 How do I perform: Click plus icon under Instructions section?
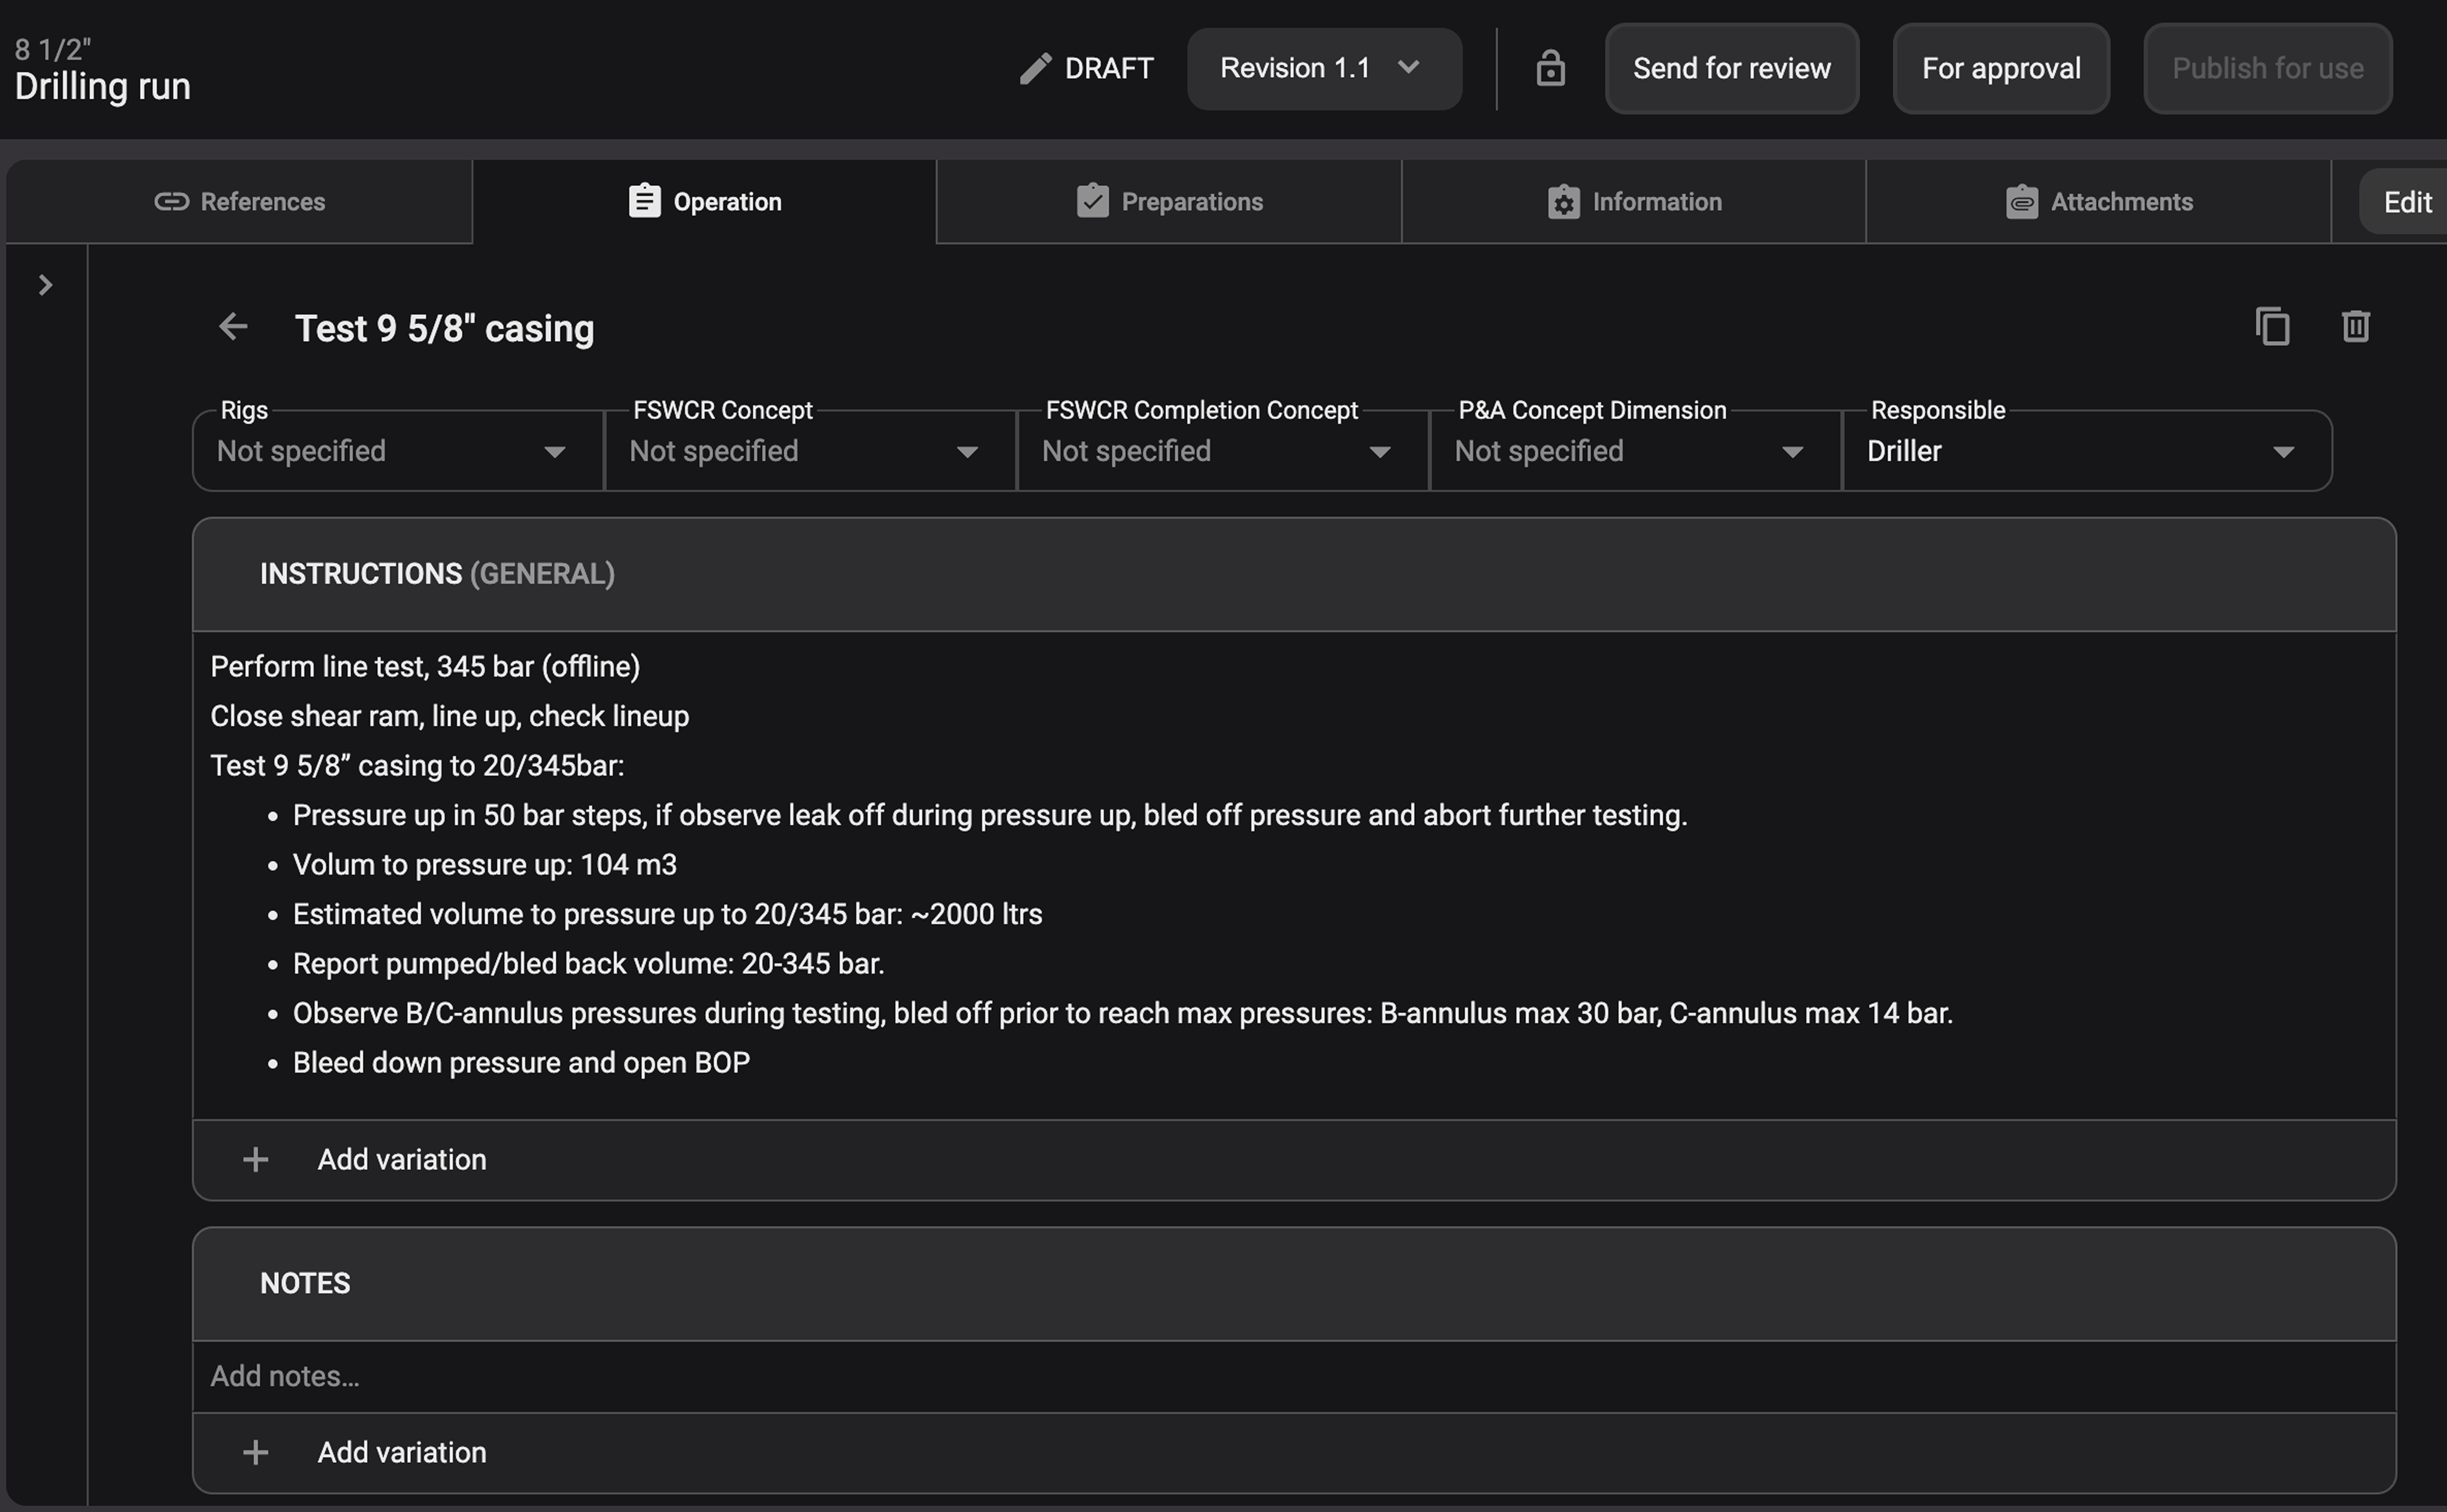pos(256,1159)
